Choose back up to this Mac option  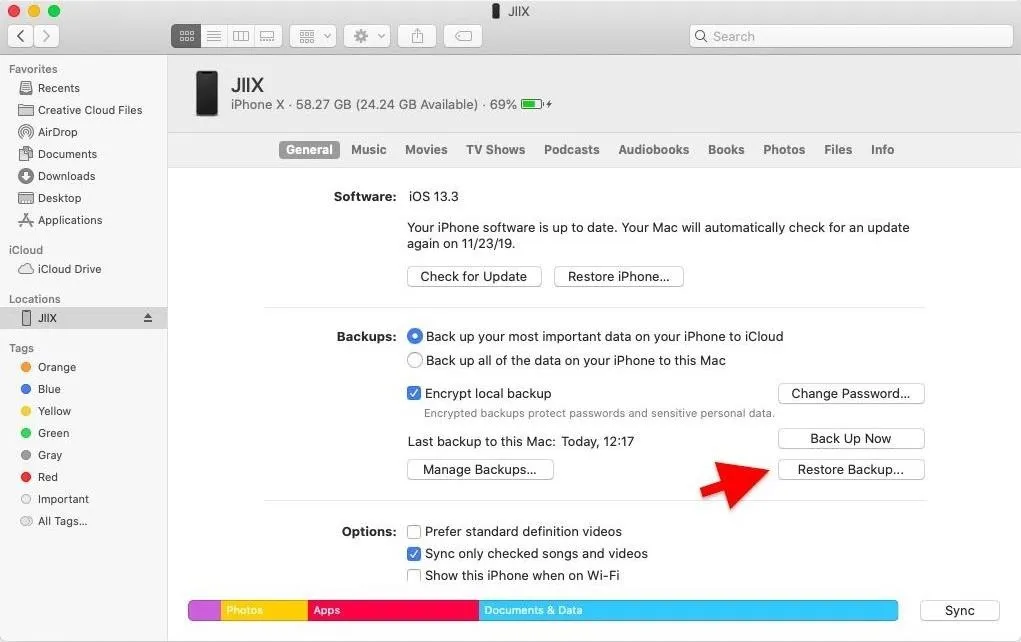414,360
